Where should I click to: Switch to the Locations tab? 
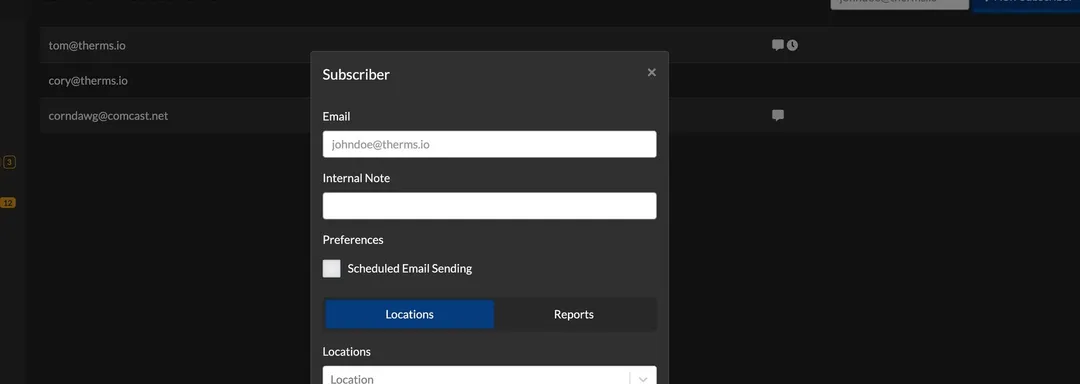(x=409, y=314)
